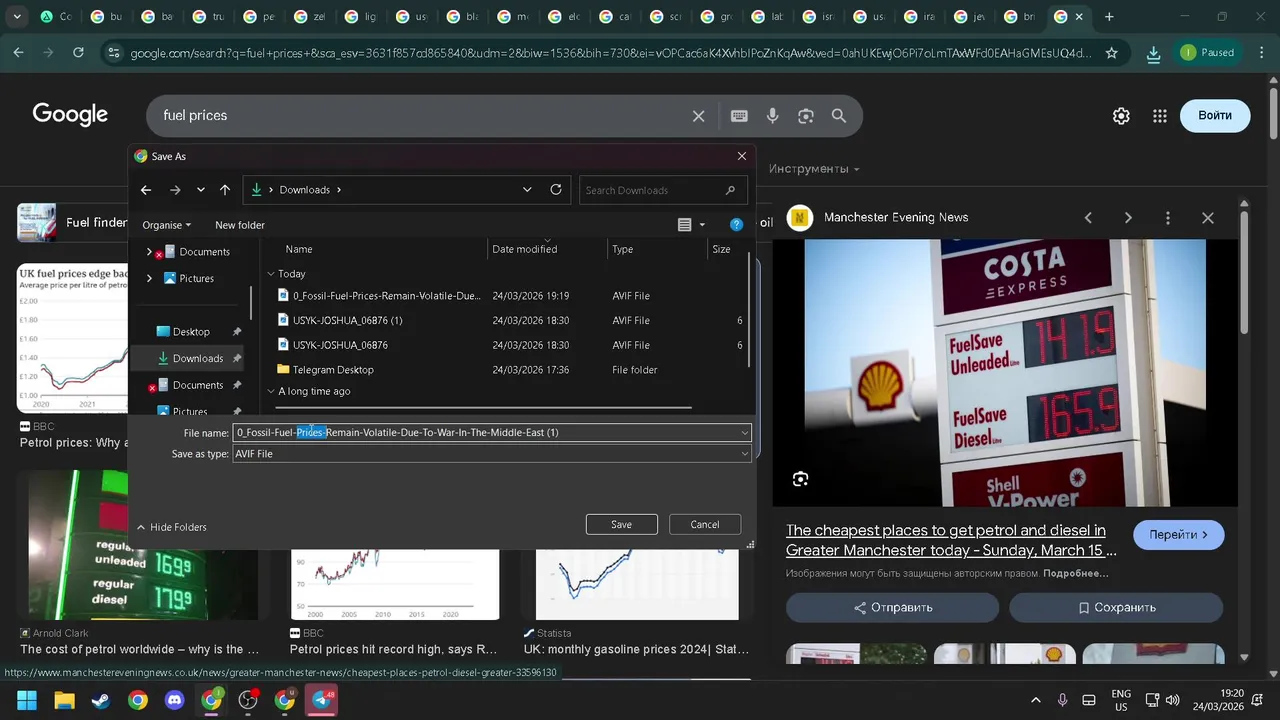The width and height of the screenshot is (1280, 720).
Task: Change the file view layout
Action: pos(685,225)
